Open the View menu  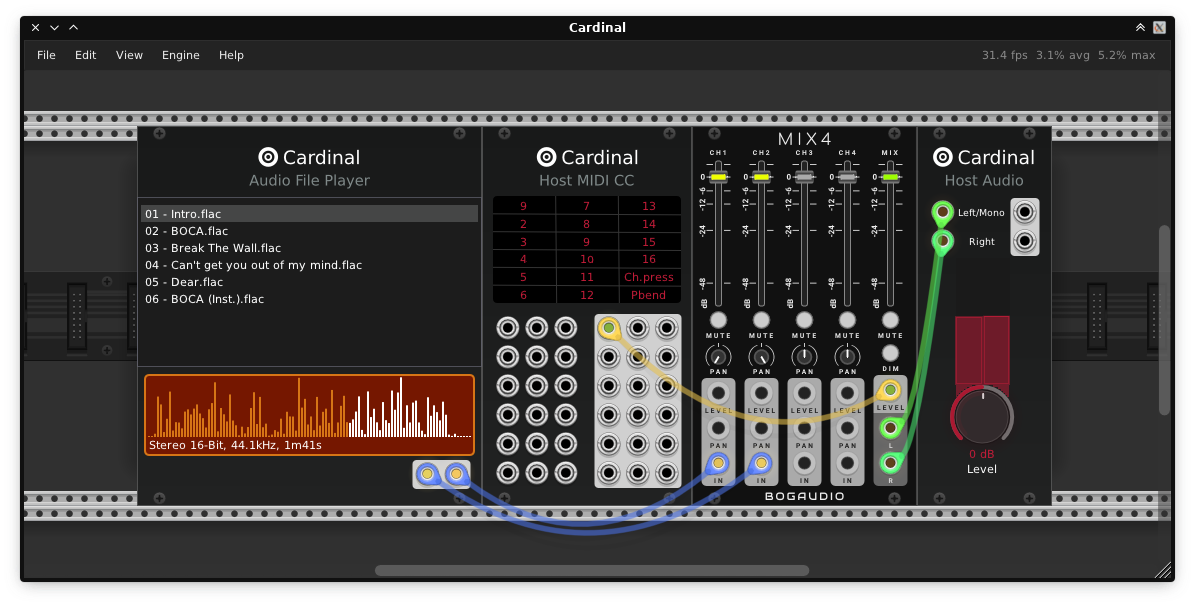click(129, 55)
